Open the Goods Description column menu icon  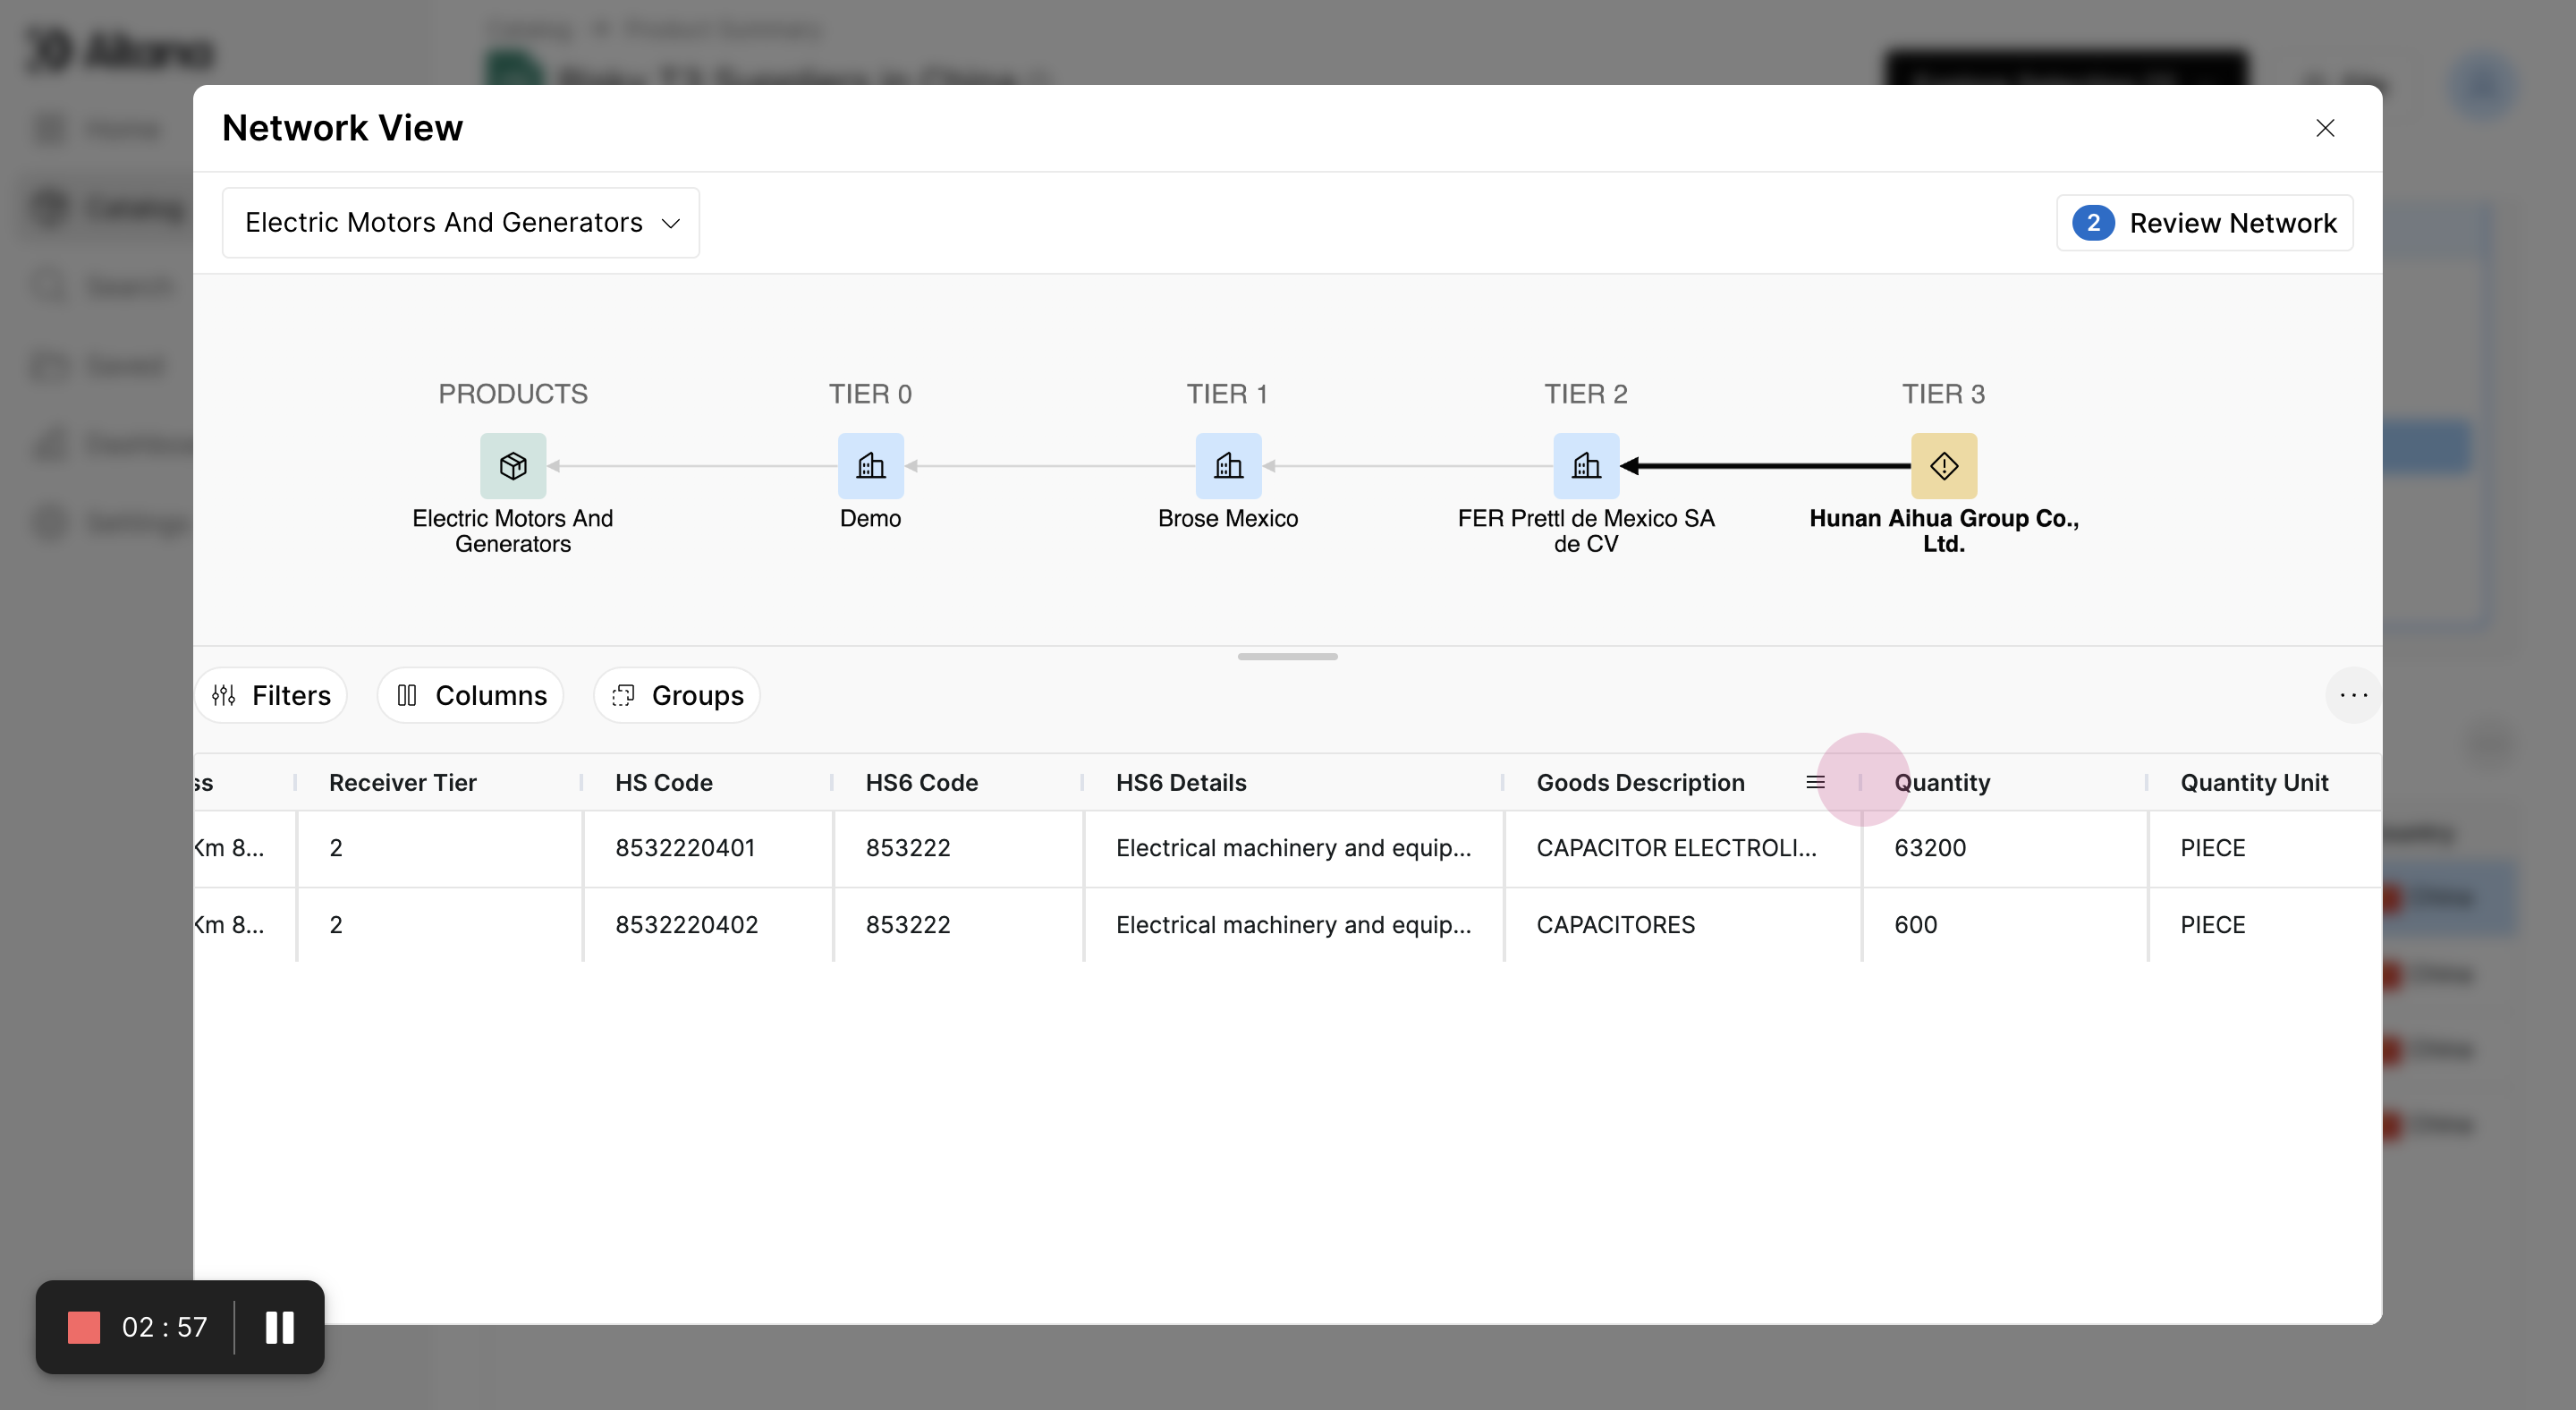click(x=1815, y=782)
